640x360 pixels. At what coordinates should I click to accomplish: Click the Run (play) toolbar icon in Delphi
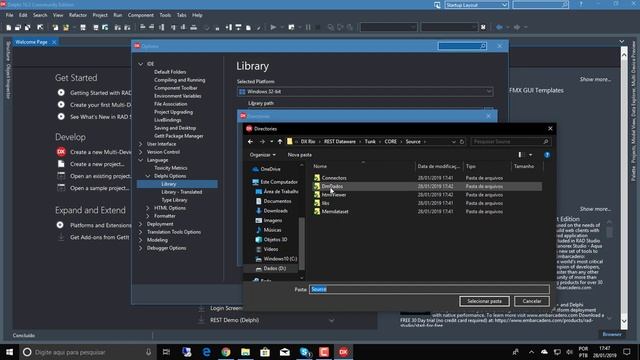coord(273,27)
